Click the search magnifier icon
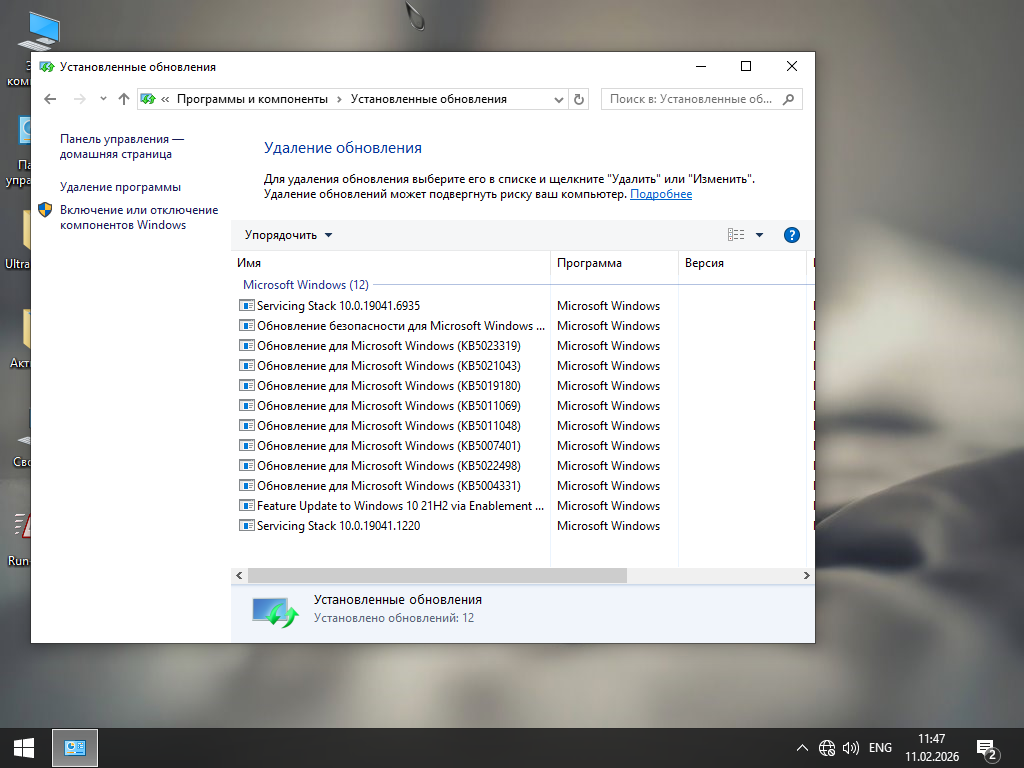Image resolution: width=1024 pixels, height=768 pixels. click(x=789, y=99)
